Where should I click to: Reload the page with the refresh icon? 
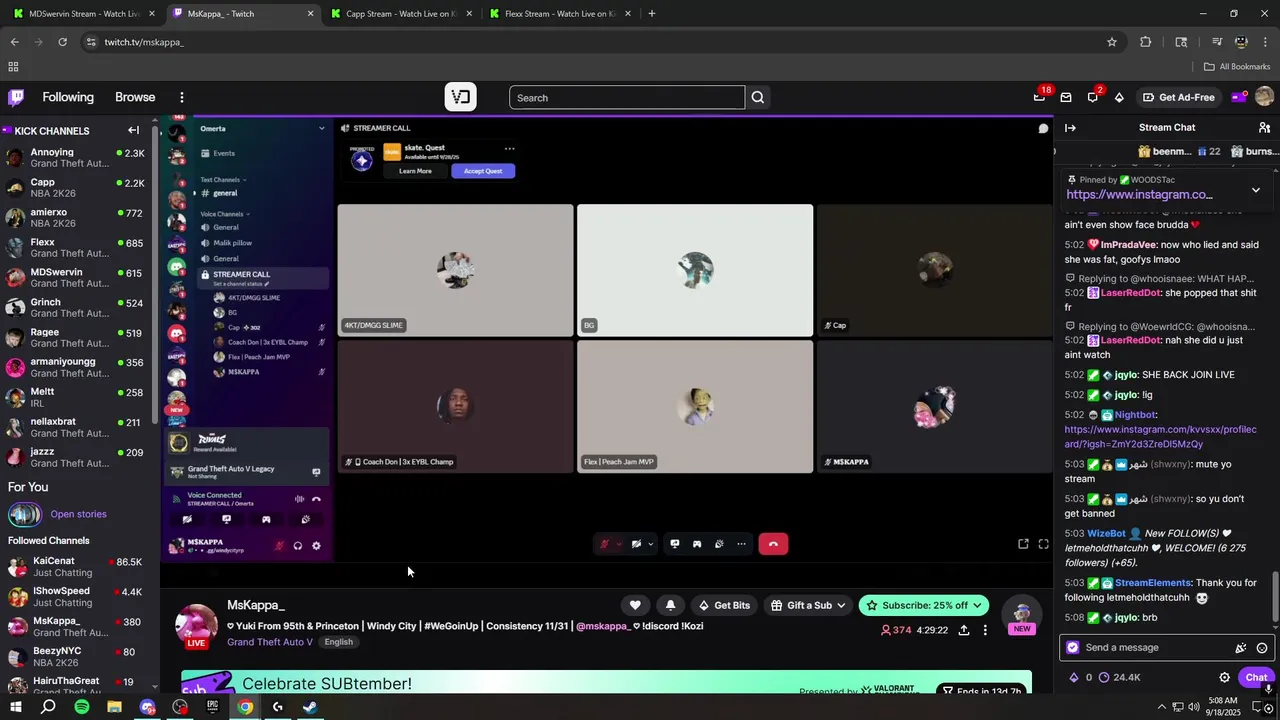point(62,42)
